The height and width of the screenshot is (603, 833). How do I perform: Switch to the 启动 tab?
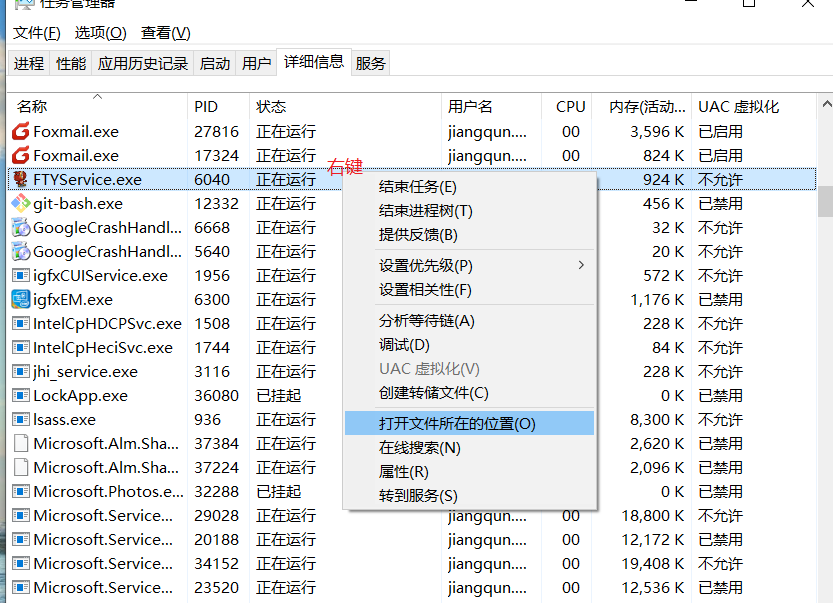pyautogui.click(x=215, y=63)
